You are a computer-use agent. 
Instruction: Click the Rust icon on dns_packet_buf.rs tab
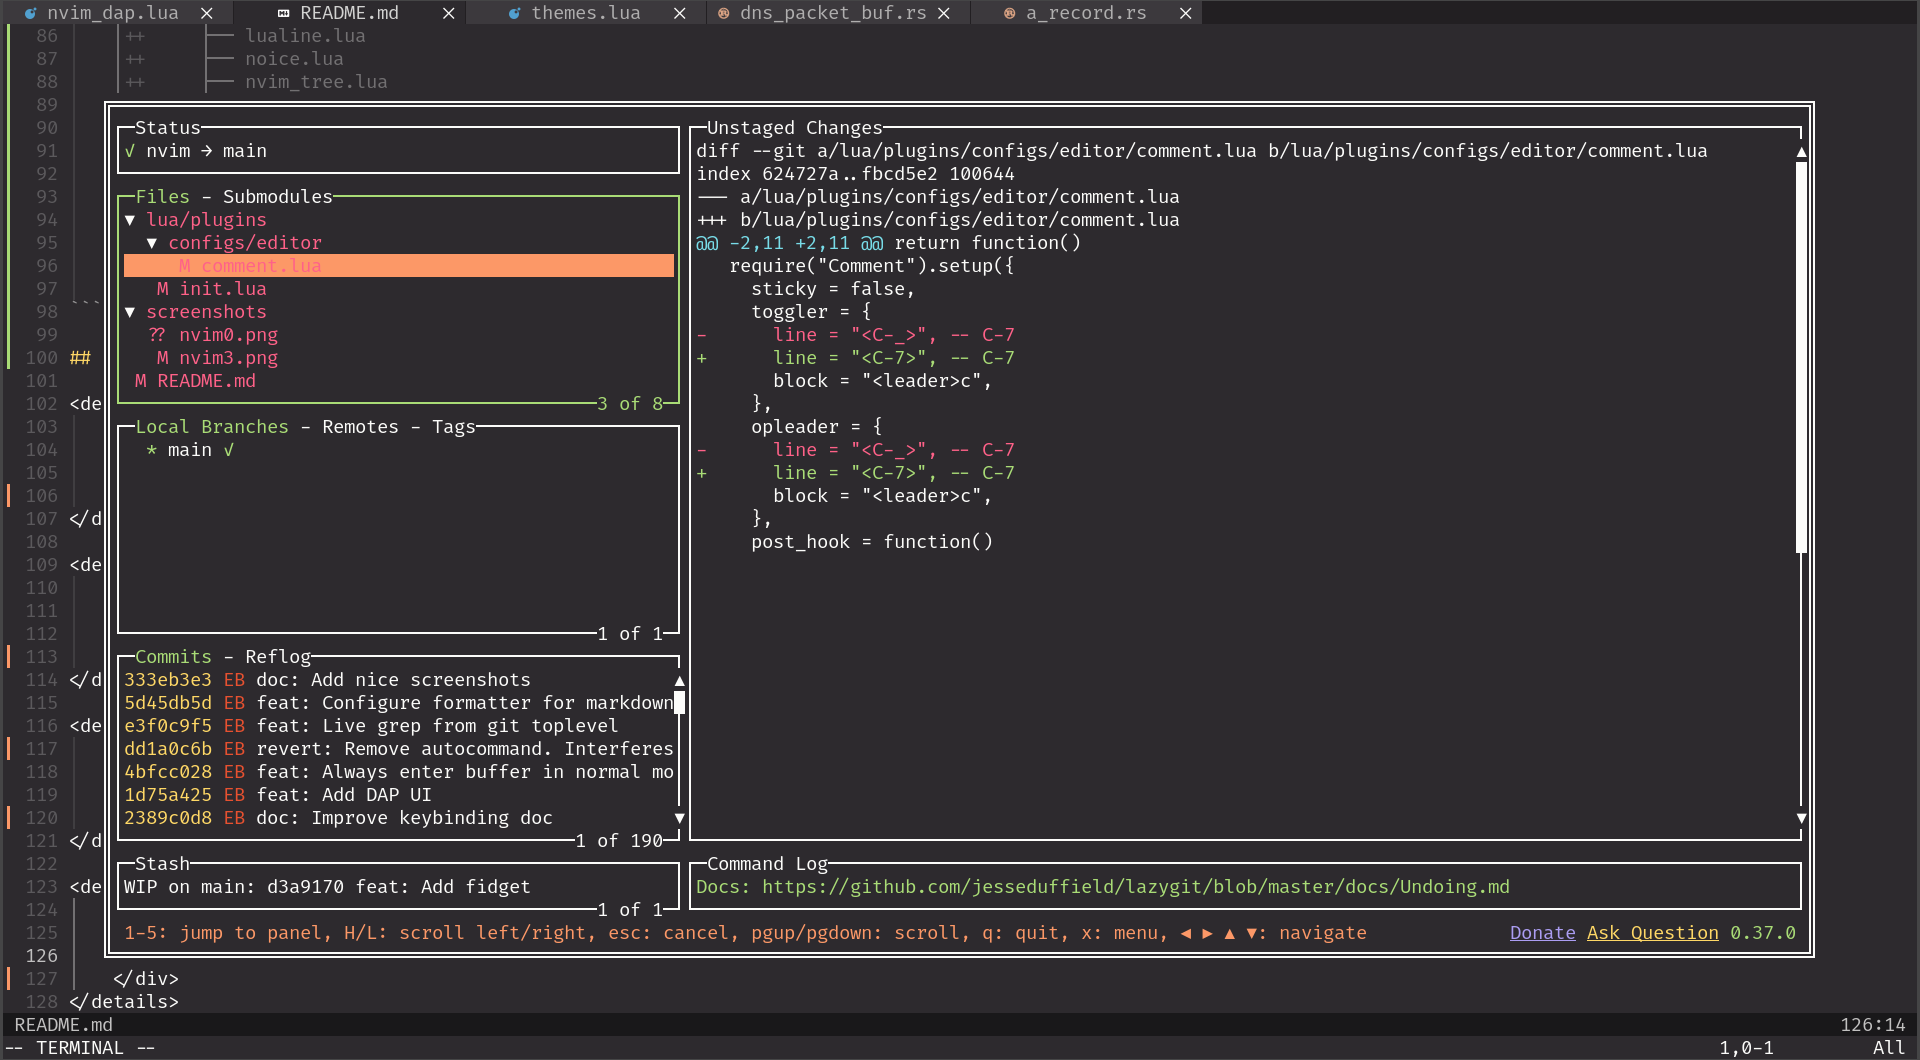pyautogui.click(x=723, y=13)
